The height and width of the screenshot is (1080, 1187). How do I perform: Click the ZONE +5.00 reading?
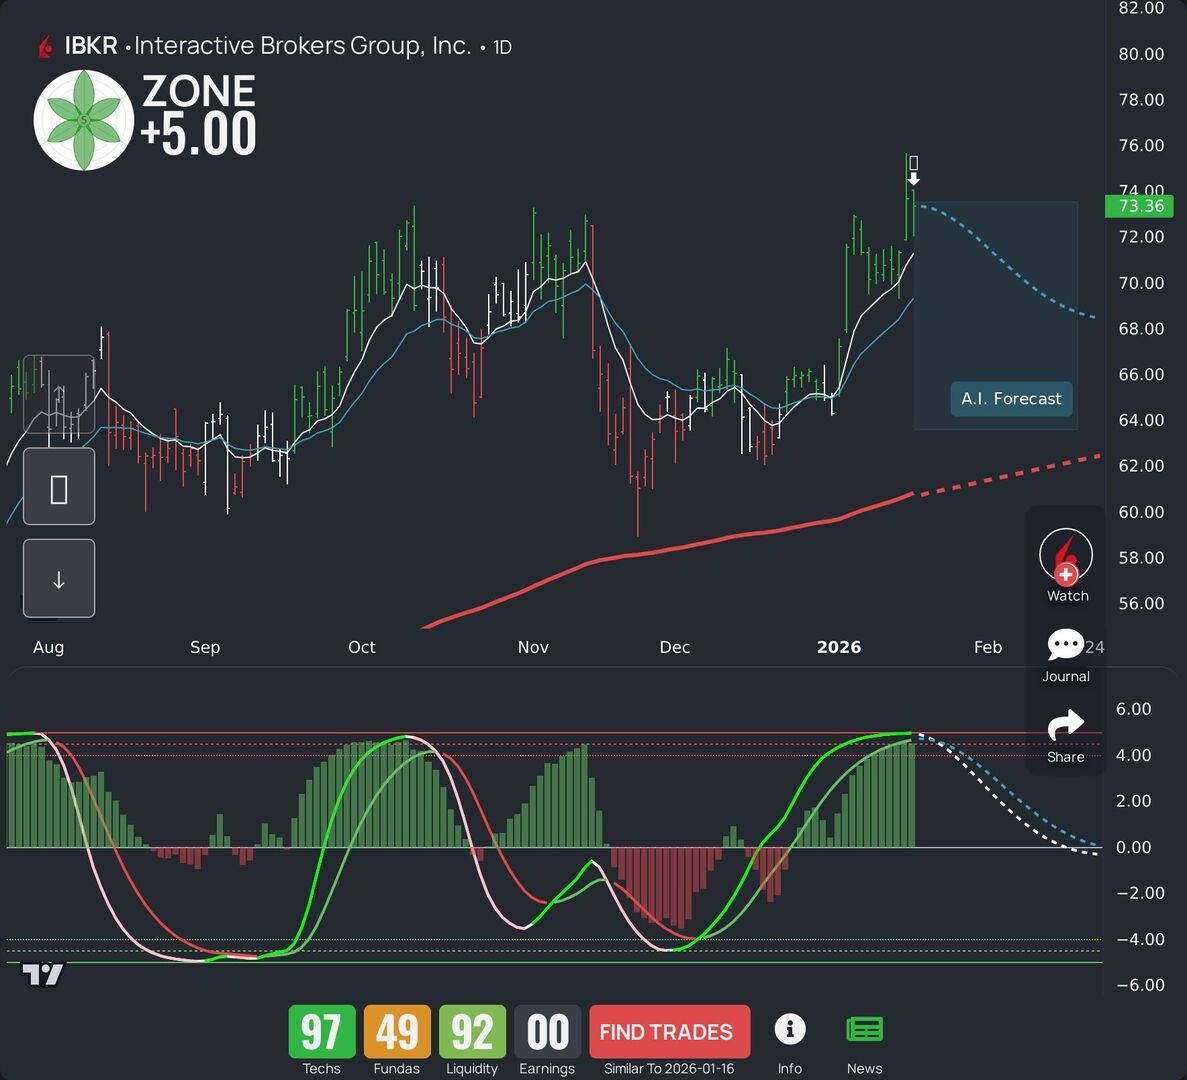tap(198, 115)
